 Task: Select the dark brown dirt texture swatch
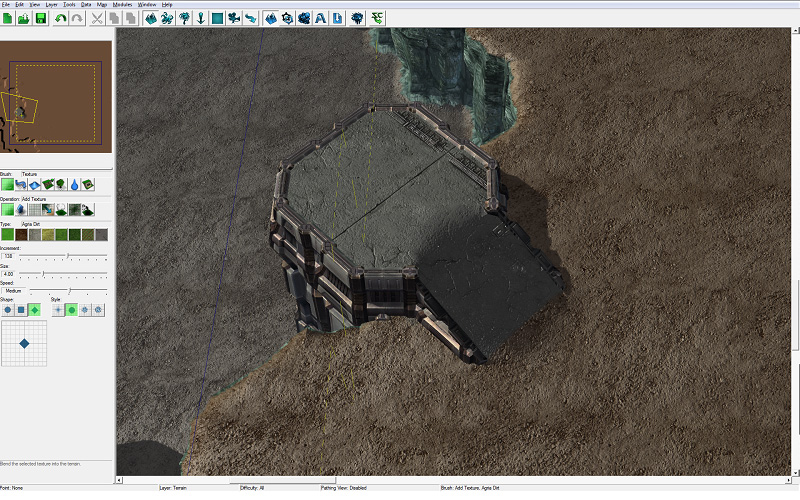(x=21, y=235)
